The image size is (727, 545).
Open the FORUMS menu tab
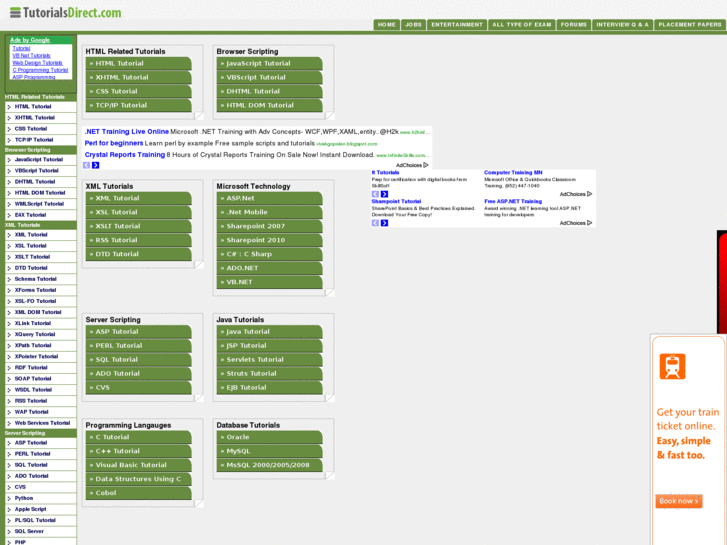574,25
